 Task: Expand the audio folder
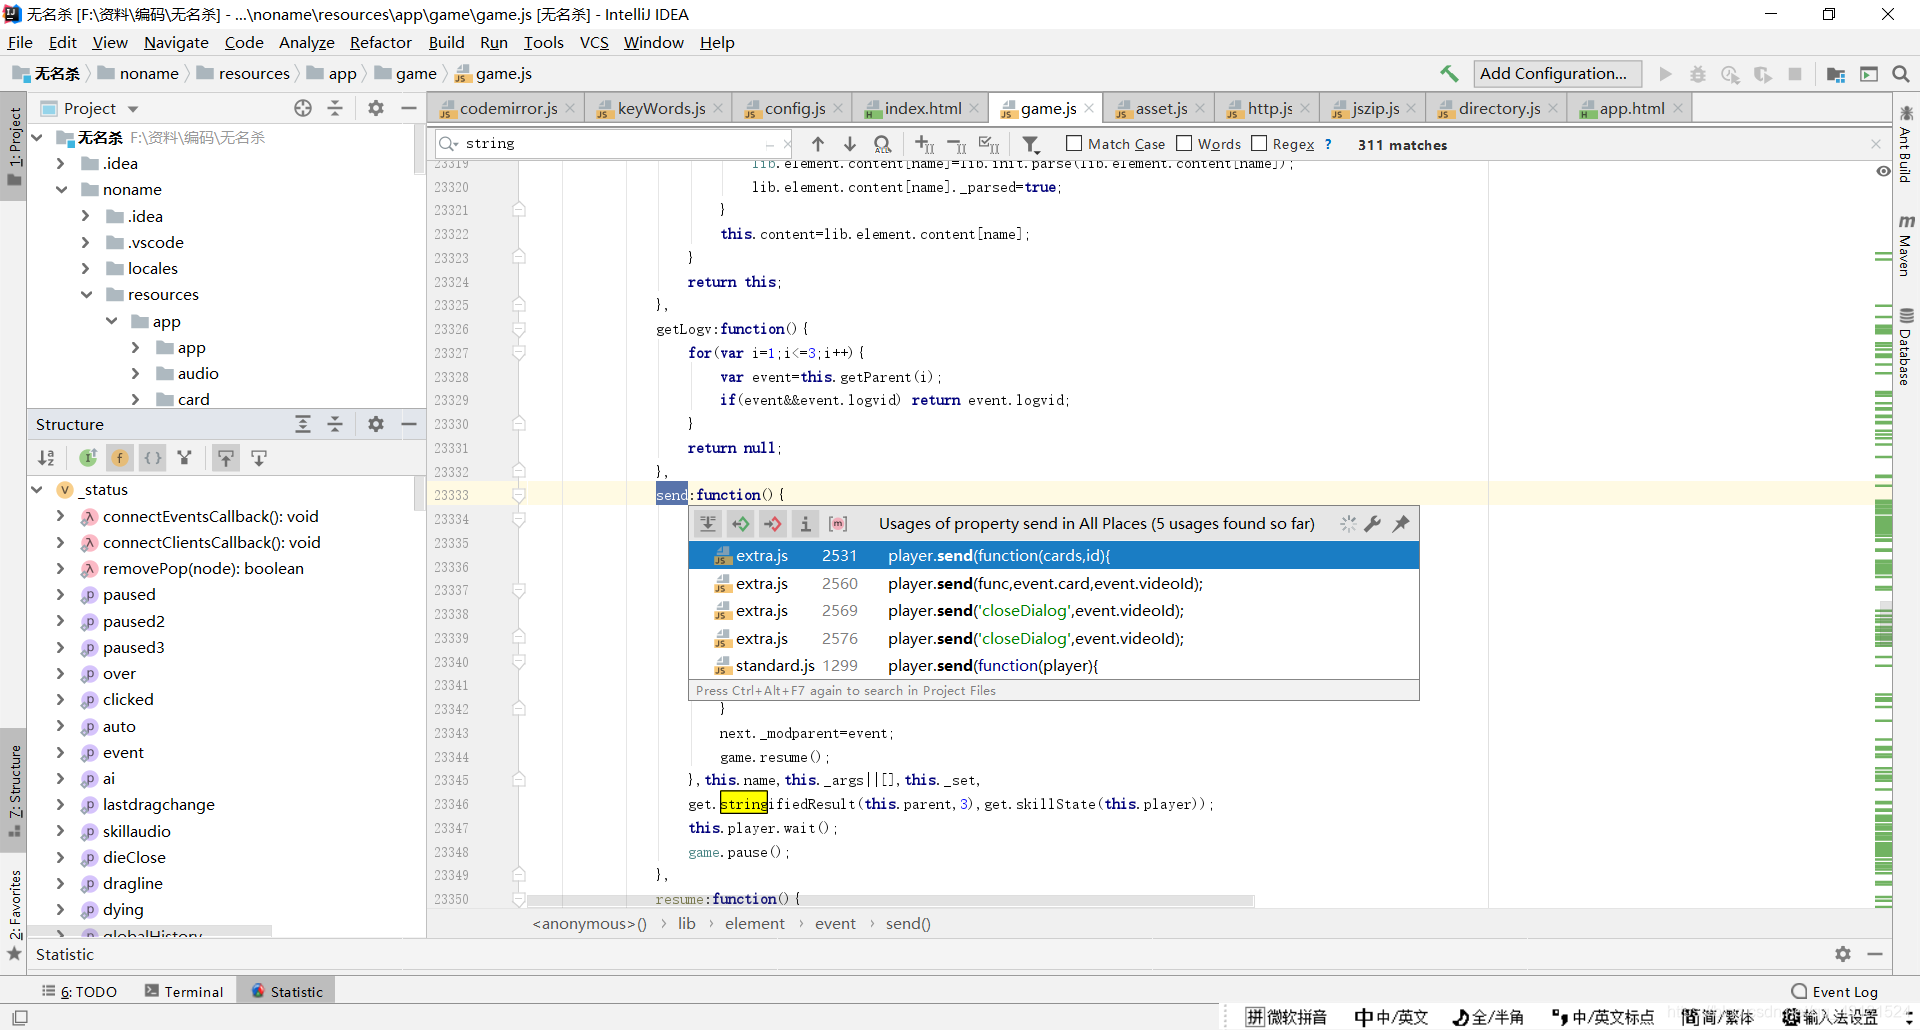pos(136,373)
